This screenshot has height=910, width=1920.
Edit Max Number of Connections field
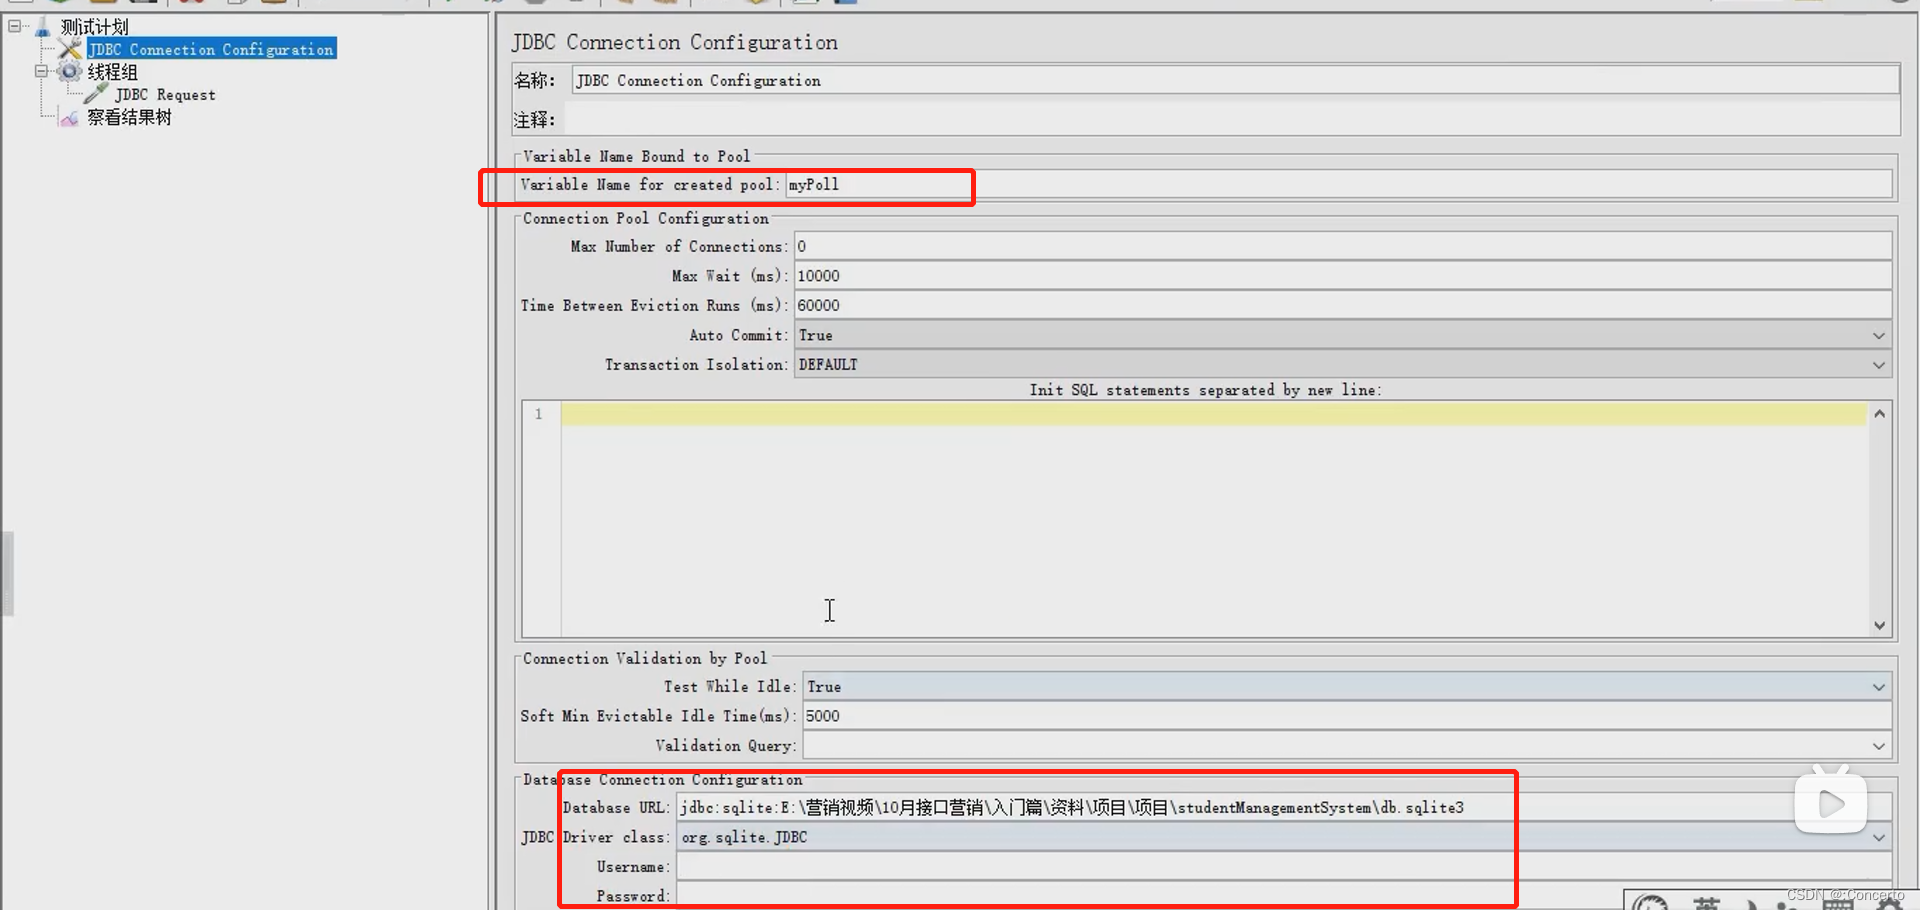click(1342, 246)
